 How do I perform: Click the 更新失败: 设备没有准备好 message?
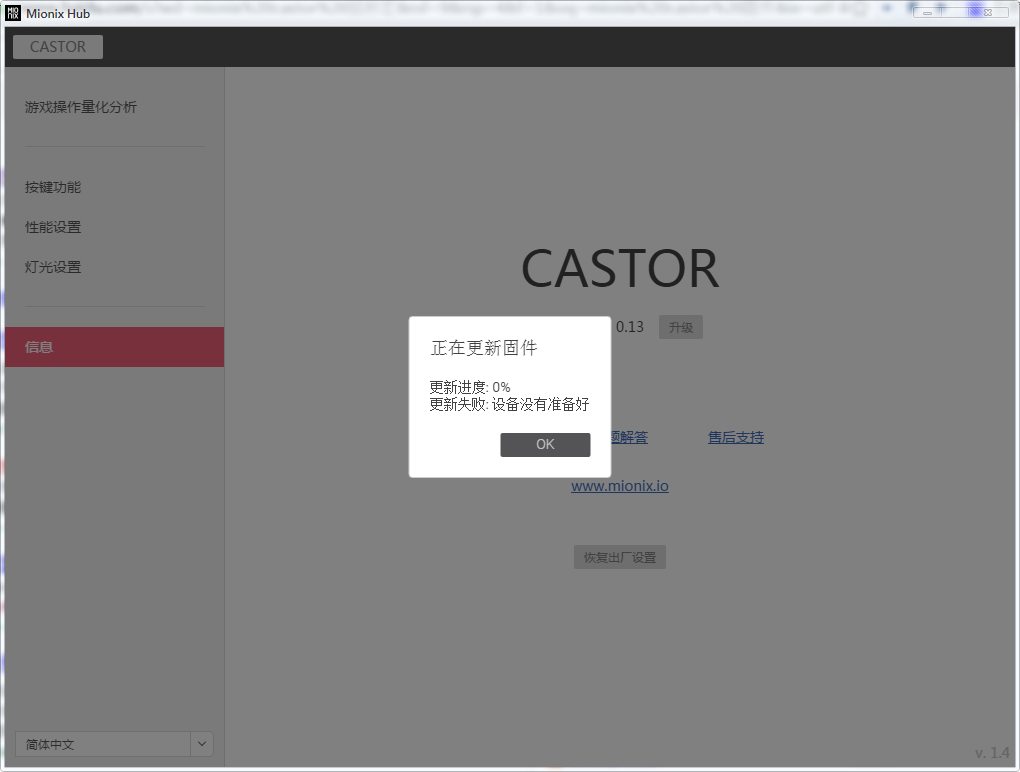click(509, 405)
